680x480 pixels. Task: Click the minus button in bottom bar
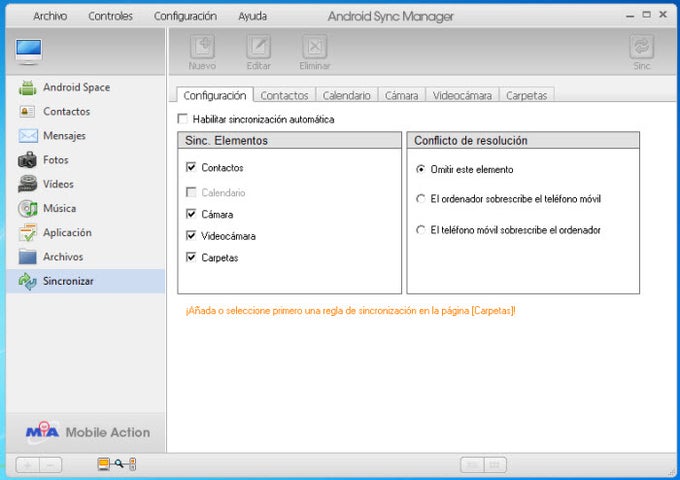51,465
